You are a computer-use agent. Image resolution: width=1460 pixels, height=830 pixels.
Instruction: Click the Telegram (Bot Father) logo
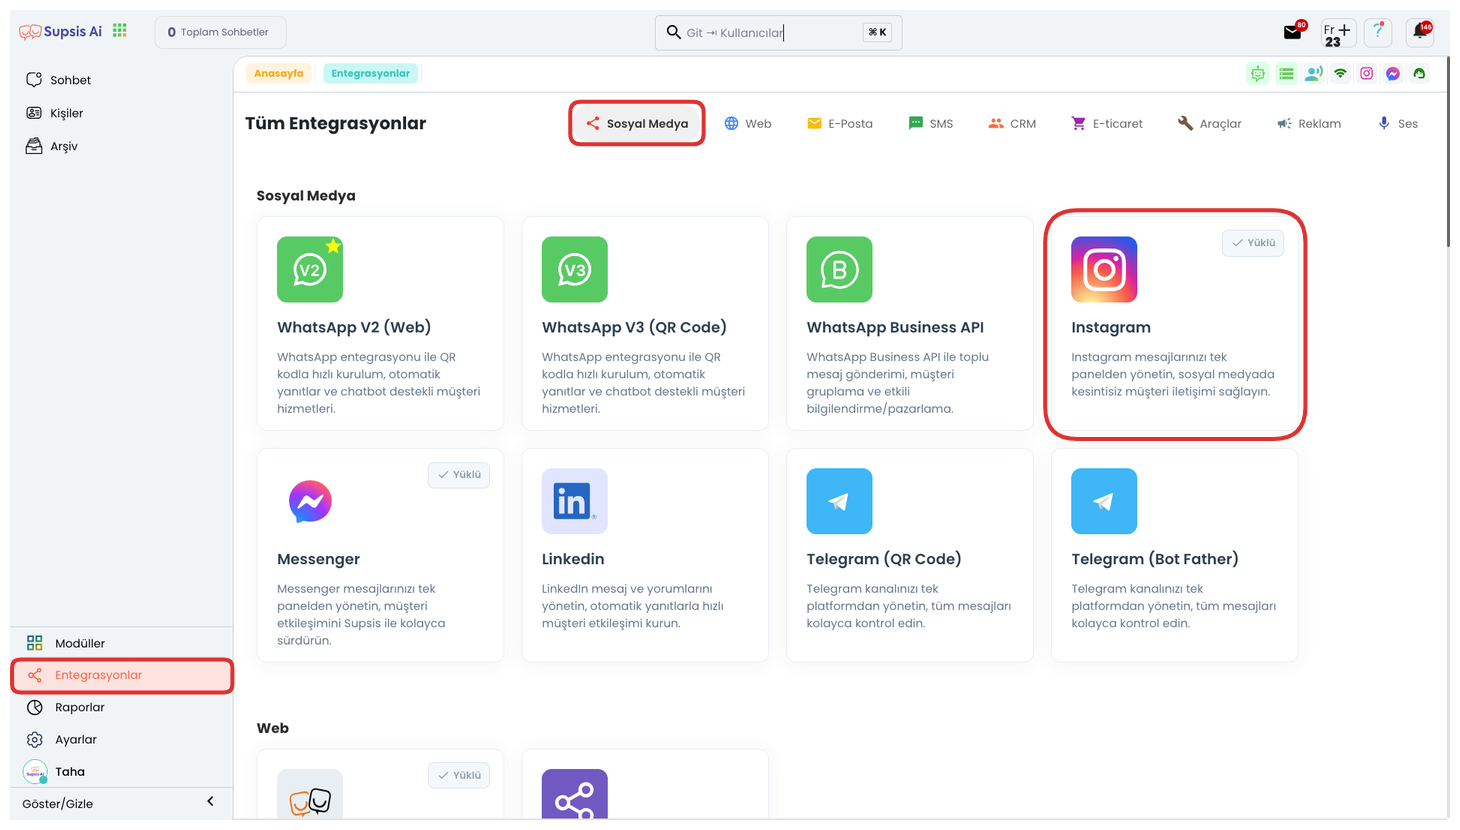[x=1104, y=501]
